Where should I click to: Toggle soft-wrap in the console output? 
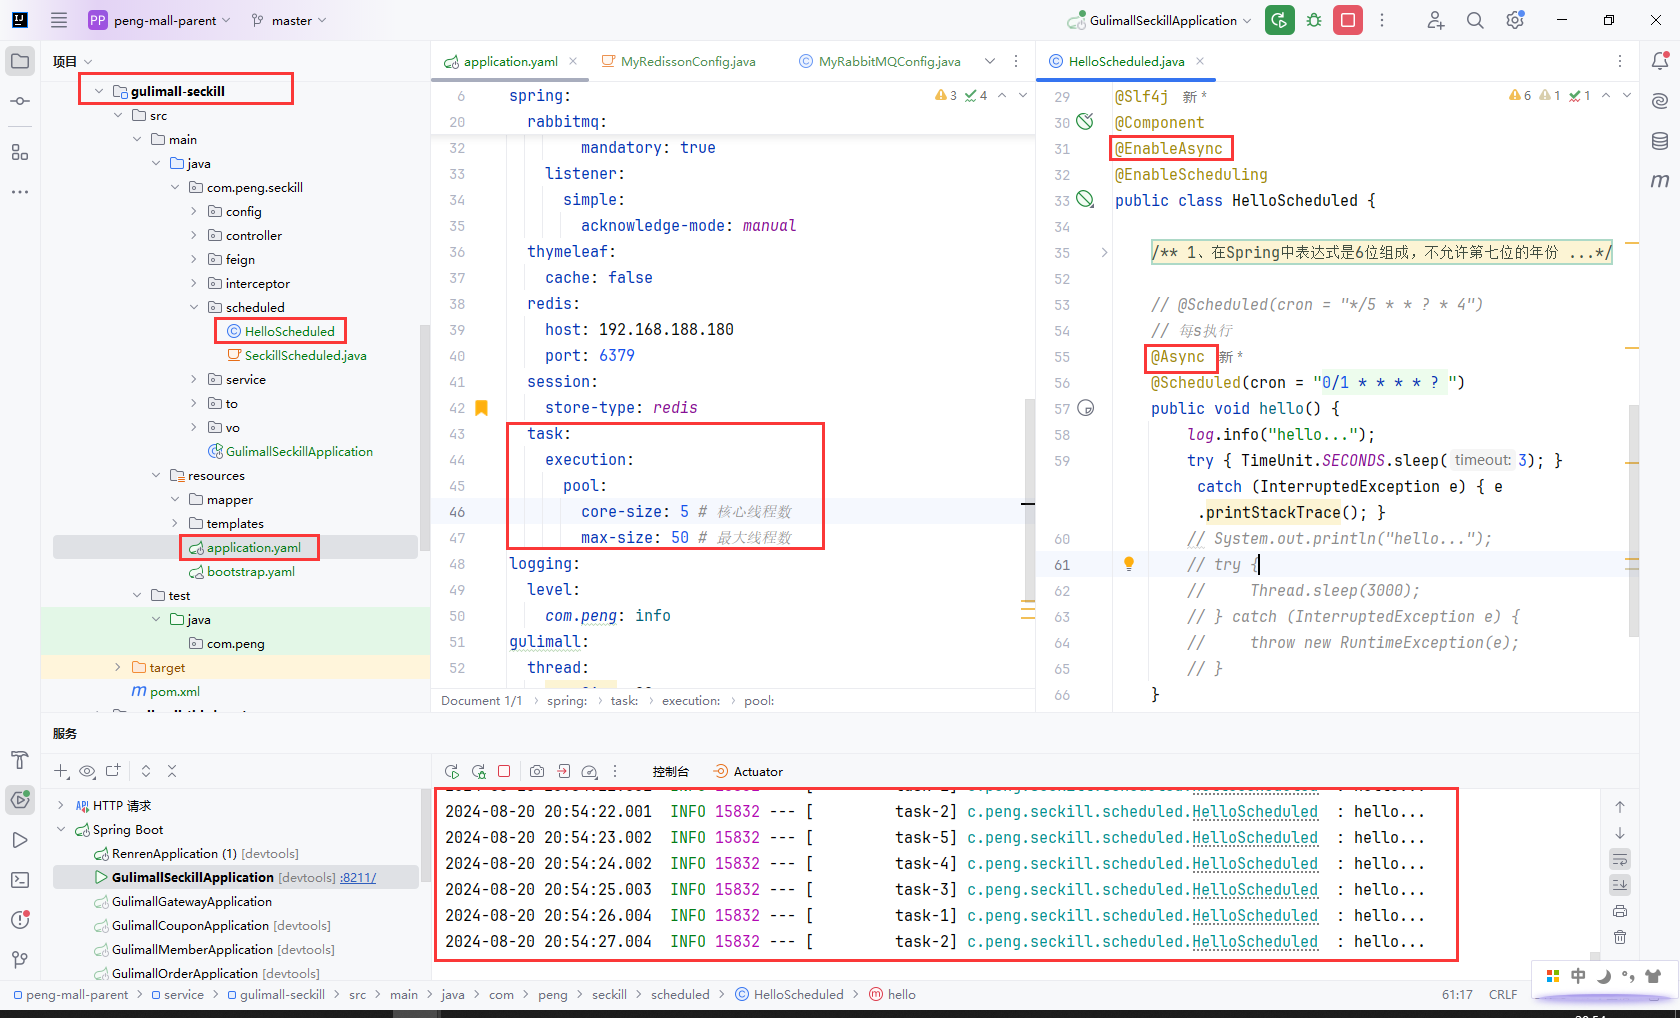point(1620,860)
